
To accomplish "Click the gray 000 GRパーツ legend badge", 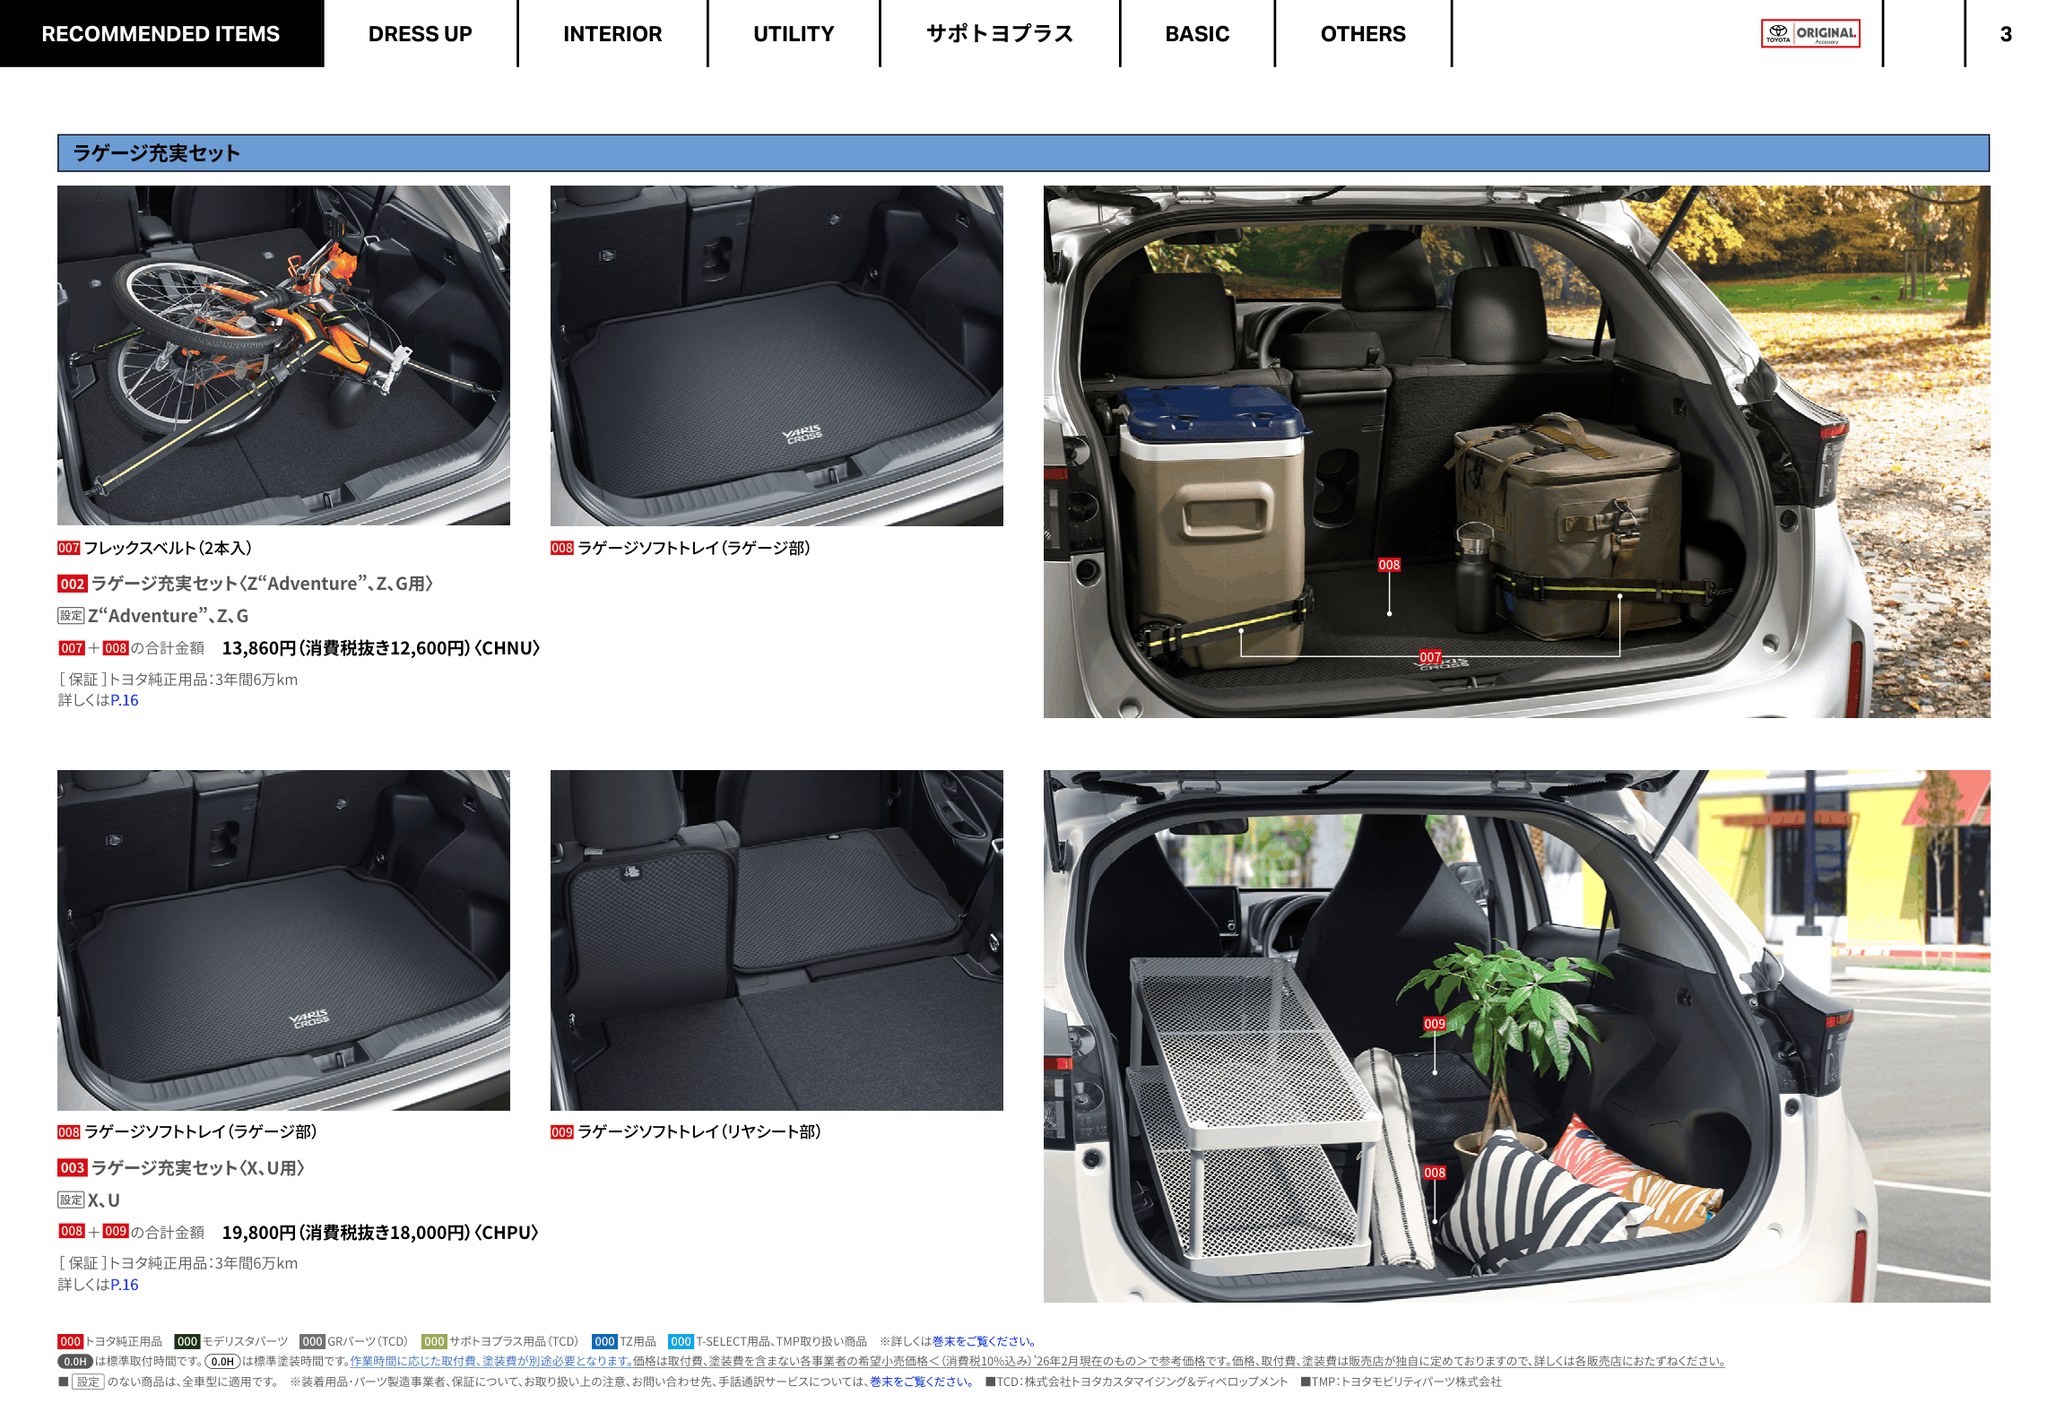I will [x=312, y=1342].
